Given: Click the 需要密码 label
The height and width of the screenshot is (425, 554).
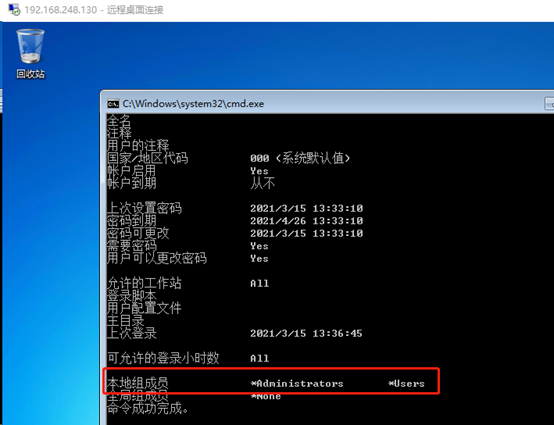Looking at the screenshot, I should (132, 246).
